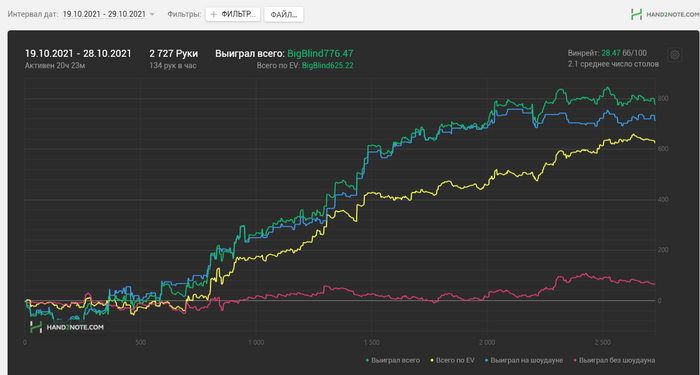Click the Интервал дат label
700x375 pixels.
(33, 14)
